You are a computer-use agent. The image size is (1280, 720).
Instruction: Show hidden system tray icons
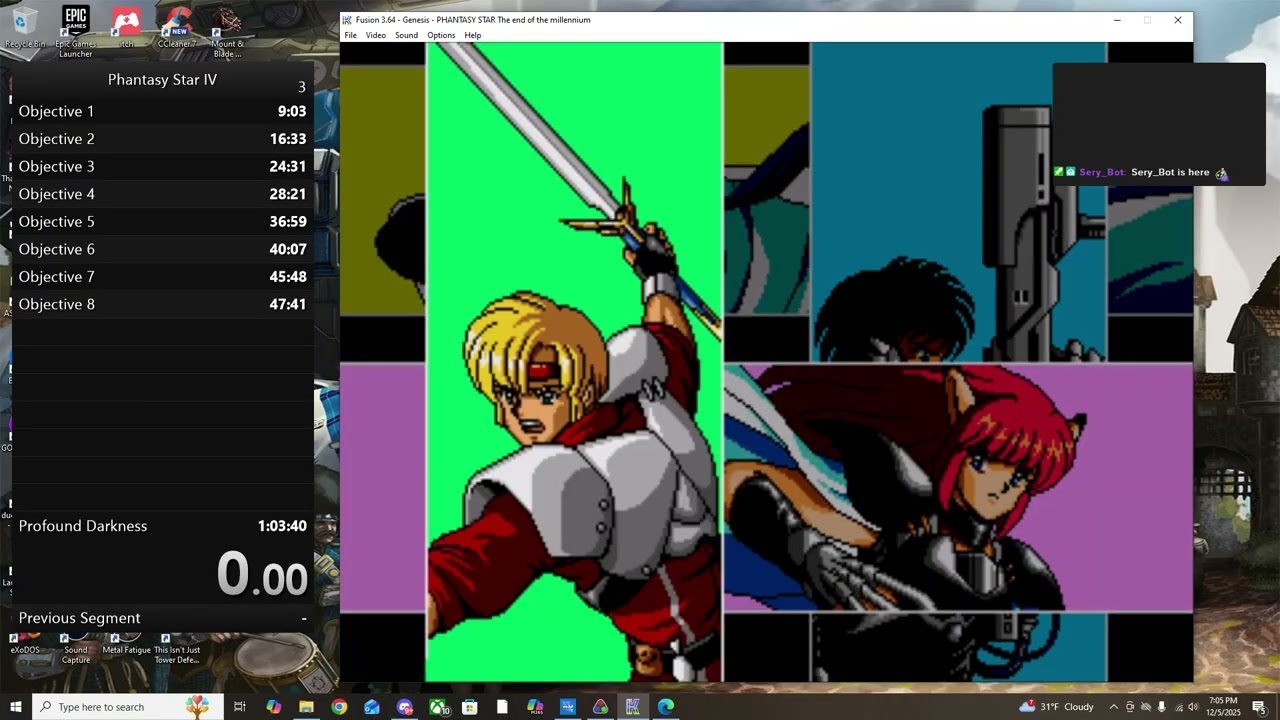point(1113,707)
